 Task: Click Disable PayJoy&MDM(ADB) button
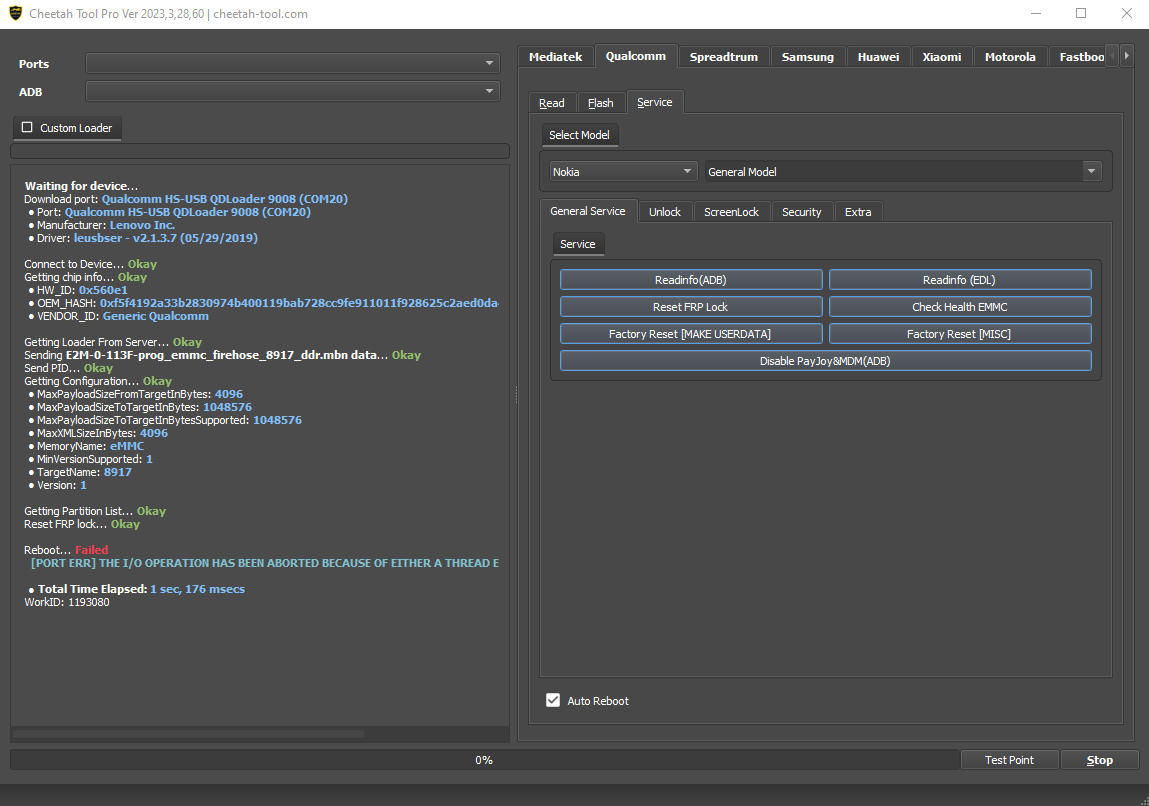[826, 361]
